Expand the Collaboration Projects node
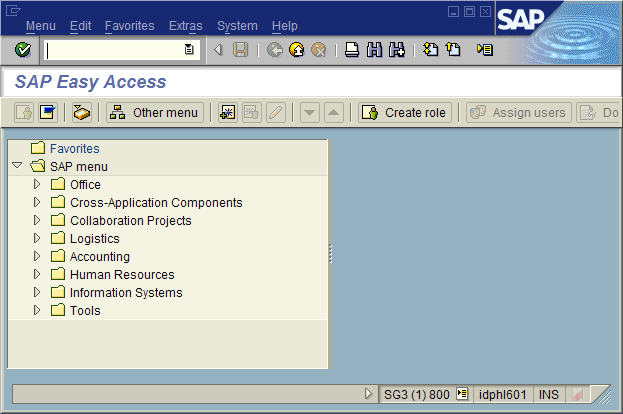This screenshot has height=414, width=623. 37,220
